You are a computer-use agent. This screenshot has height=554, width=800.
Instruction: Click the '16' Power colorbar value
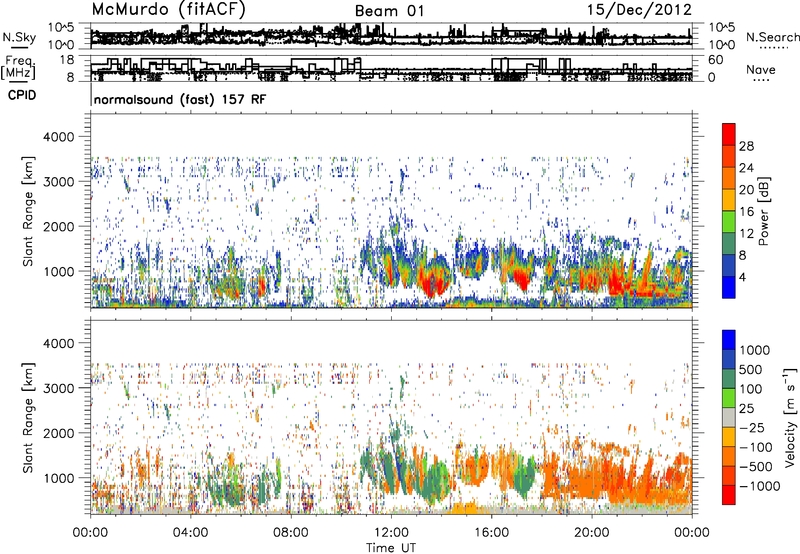pos(746,212)
